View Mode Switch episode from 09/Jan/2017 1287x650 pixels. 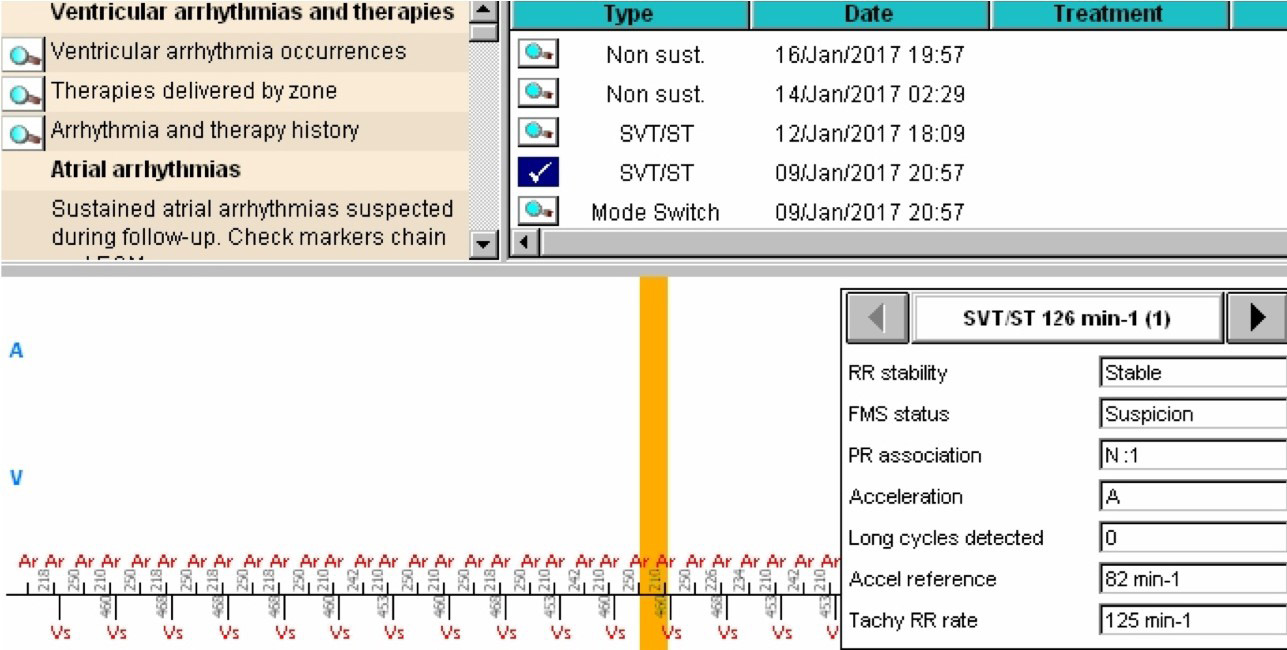click(x=538, y=211)
